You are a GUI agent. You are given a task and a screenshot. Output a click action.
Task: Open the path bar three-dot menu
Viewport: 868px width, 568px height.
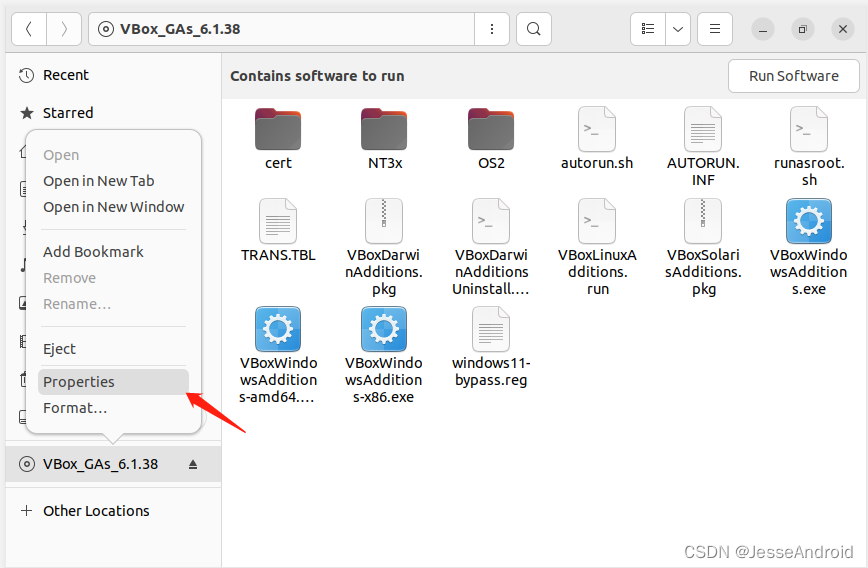pos(492,29)
